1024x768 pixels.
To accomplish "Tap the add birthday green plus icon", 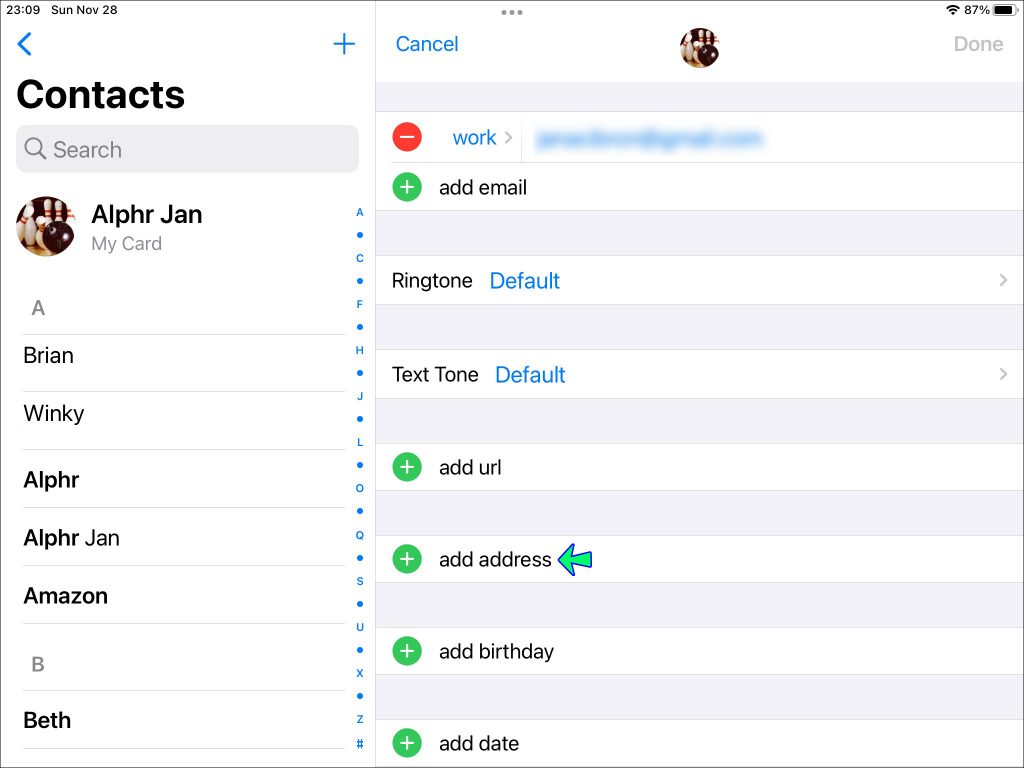I will 407,651.
